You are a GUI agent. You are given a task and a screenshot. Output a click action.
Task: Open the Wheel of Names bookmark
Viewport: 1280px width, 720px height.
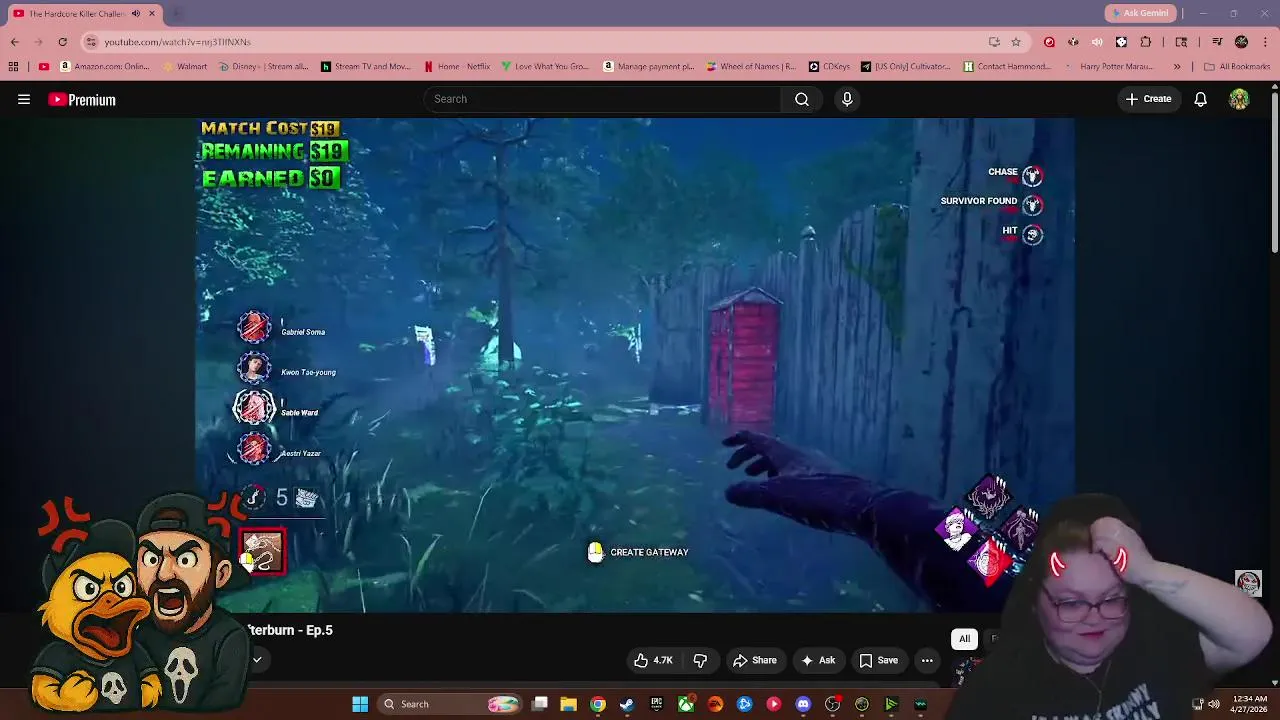(x=750, y=67)
